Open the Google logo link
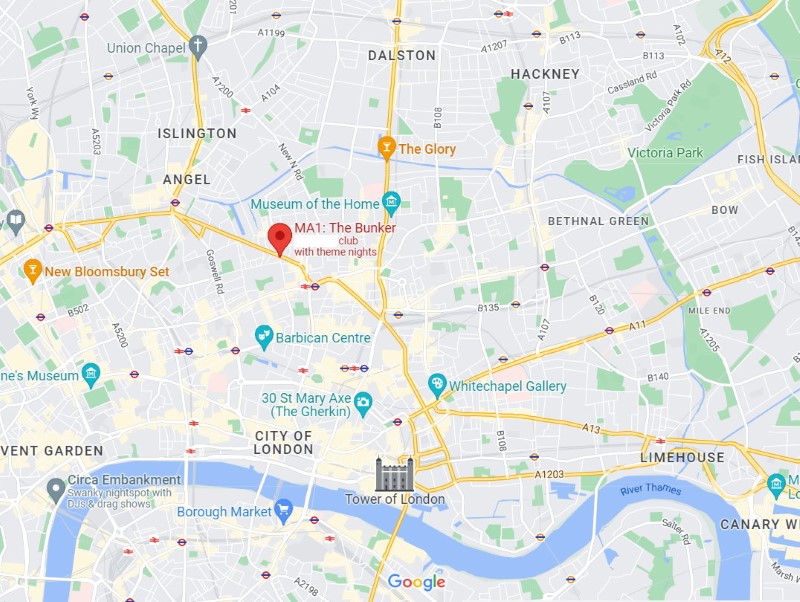 (x=416, y=582)
